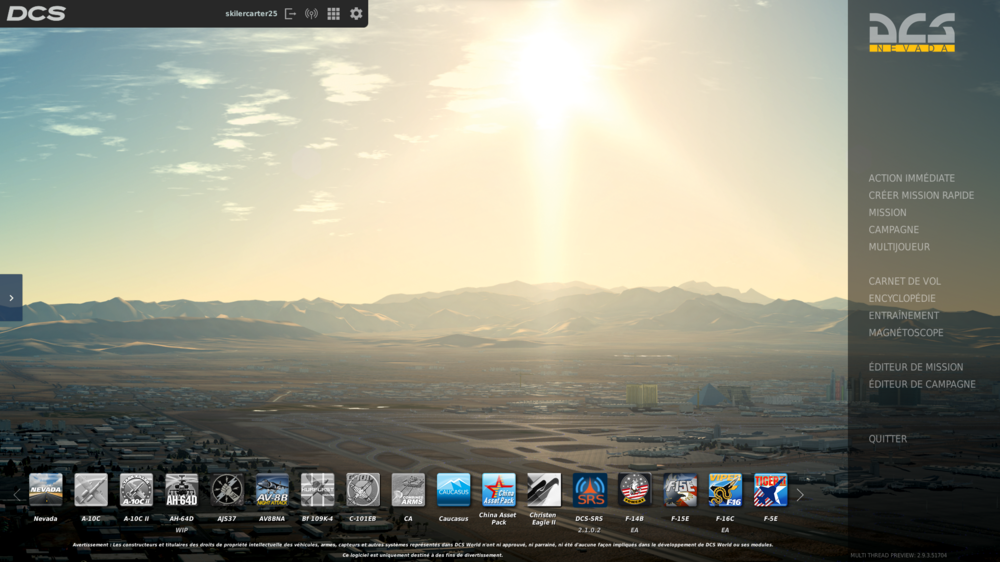
Task: Open settings via the gear icon
Action: pyautogui.click(x=357, y=13)
